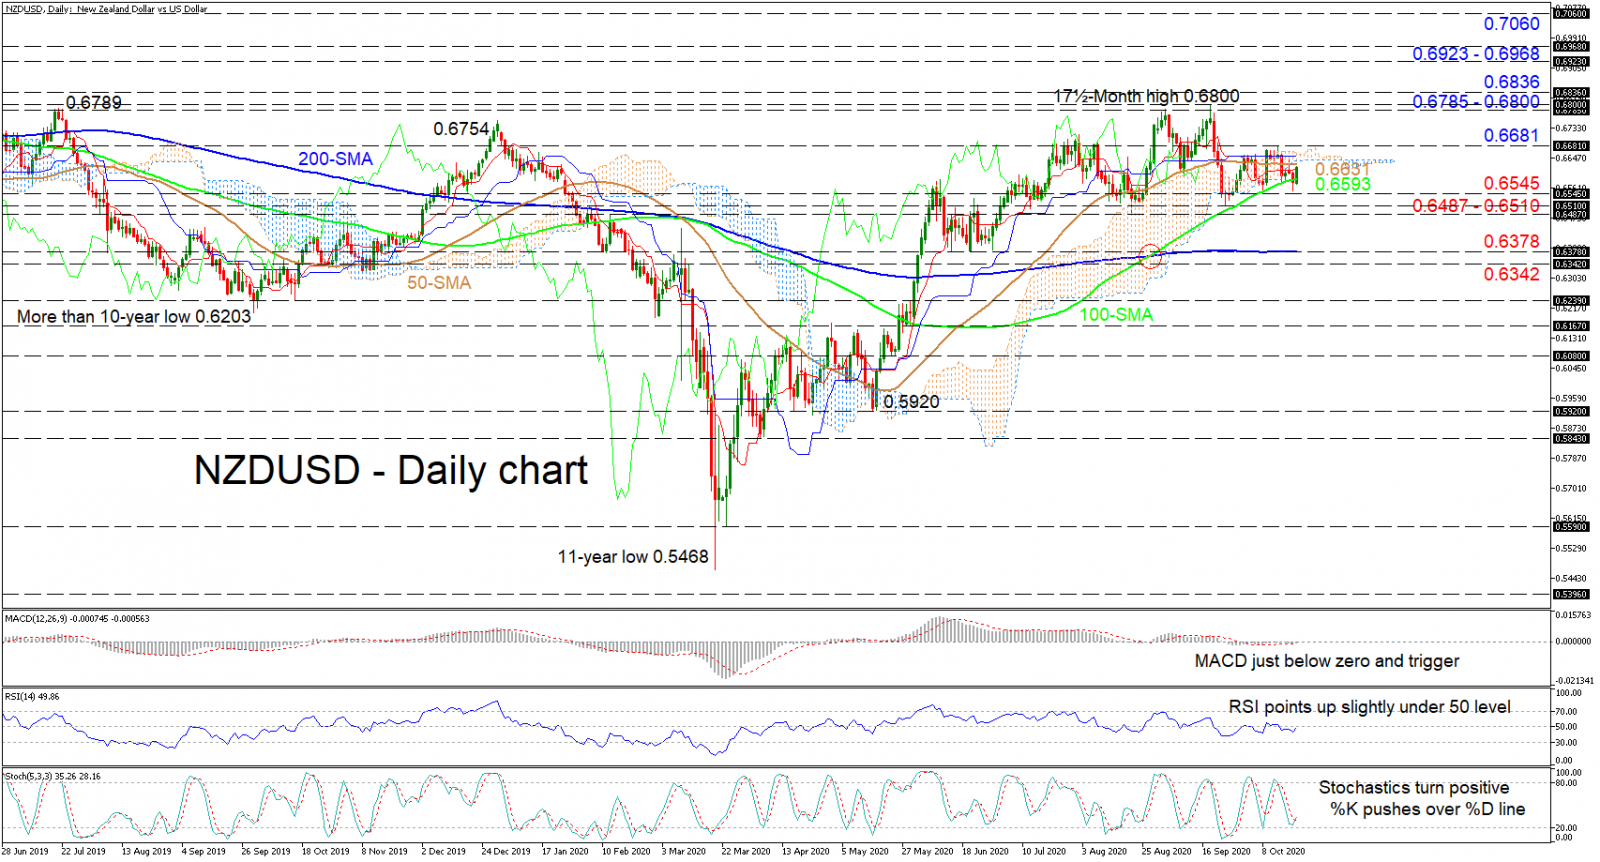This screenshot has width=1600, height=862.
Task: Select the '3 Mar 2020' date label
Action: coord(684,852)
